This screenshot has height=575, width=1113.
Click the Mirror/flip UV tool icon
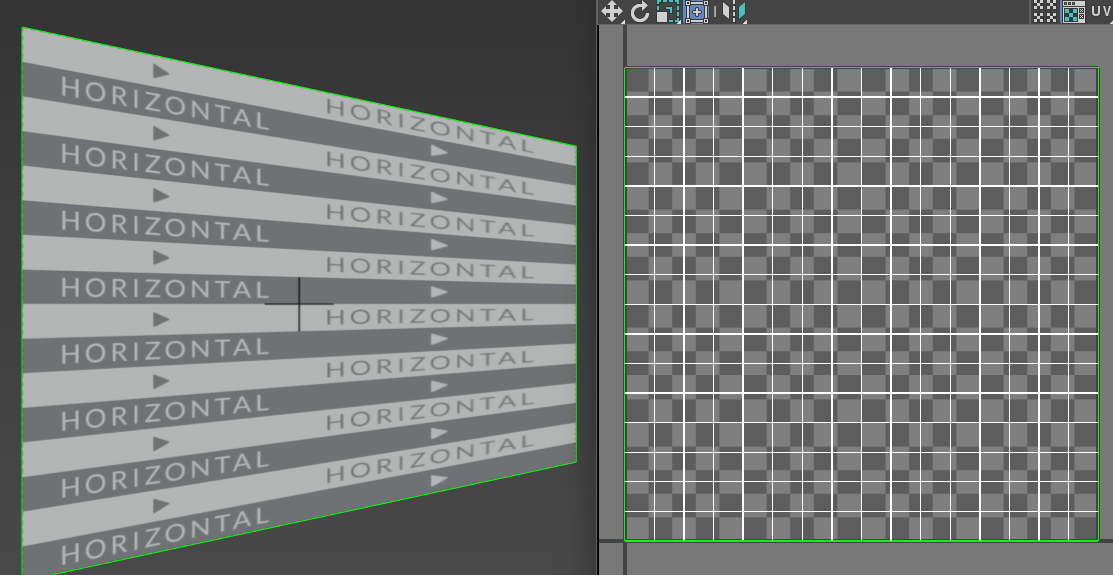click(734, 11)
